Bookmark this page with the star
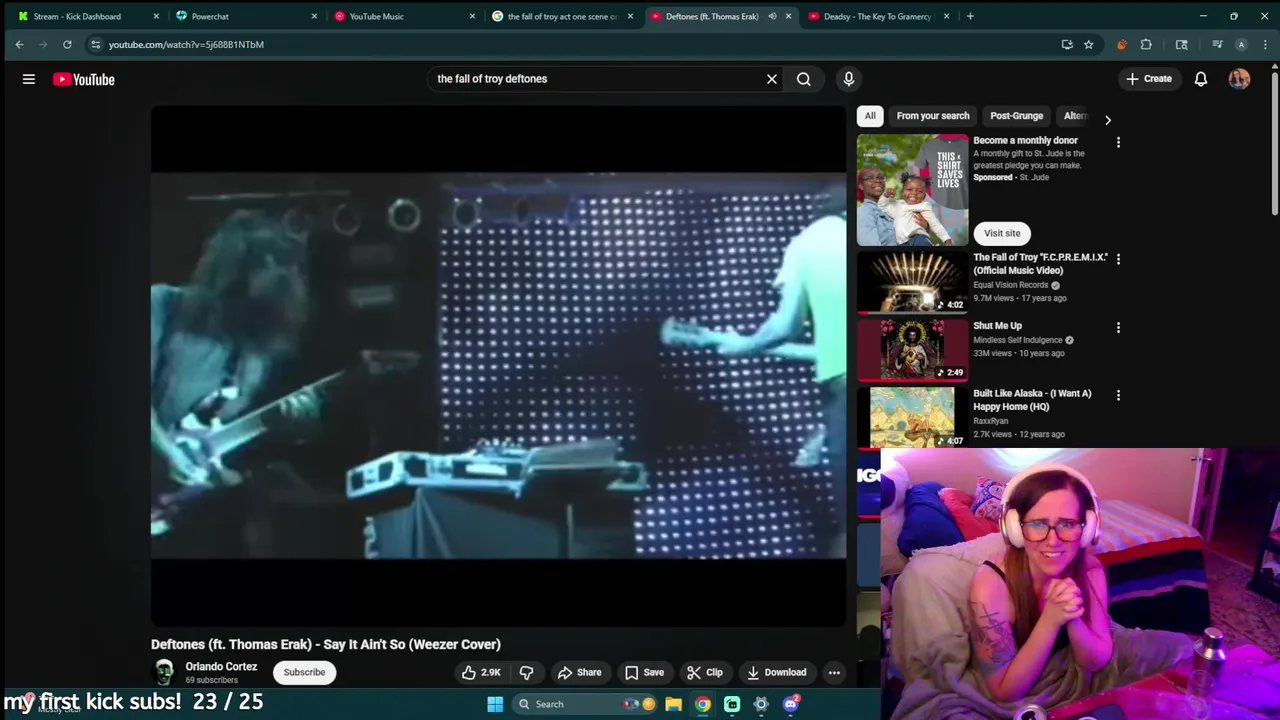The height and width of the screenshot is (720, 1280). tap(1089, 44)
